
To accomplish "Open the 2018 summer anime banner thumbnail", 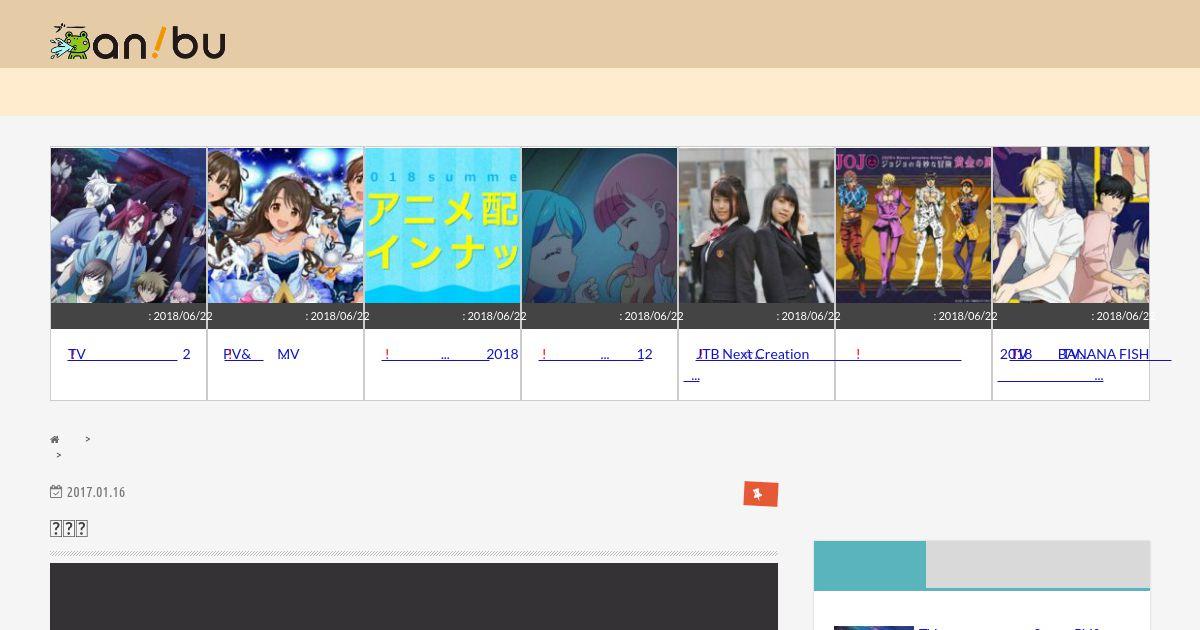I will pos(443,225).
